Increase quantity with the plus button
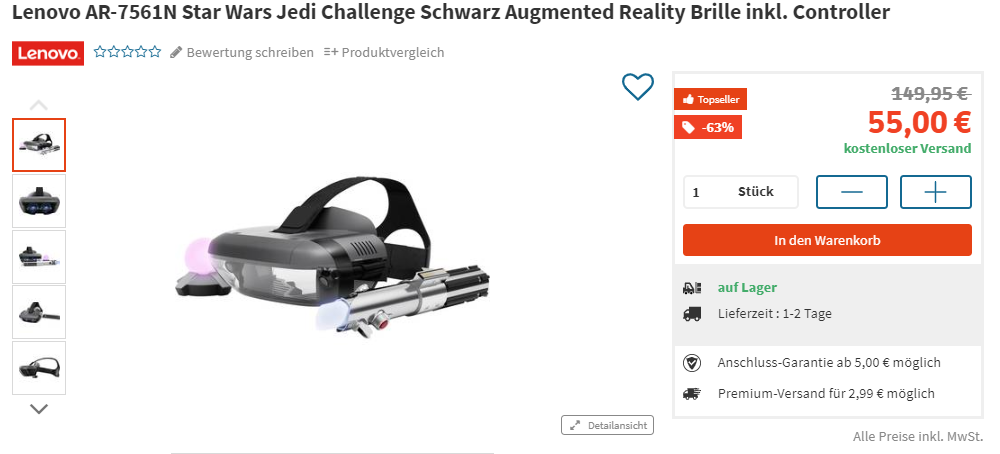1000x454 pixels. (936, 192)
